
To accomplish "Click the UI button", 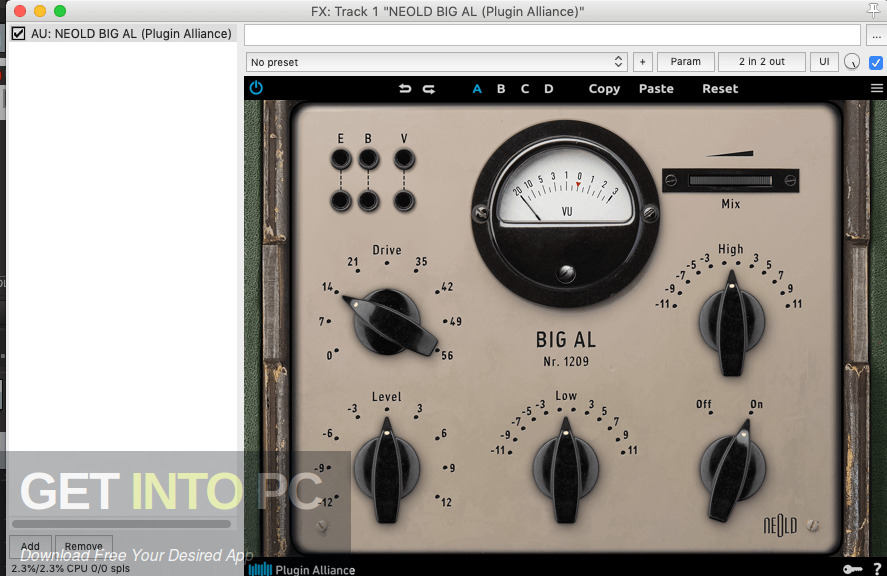I will 824,62.
